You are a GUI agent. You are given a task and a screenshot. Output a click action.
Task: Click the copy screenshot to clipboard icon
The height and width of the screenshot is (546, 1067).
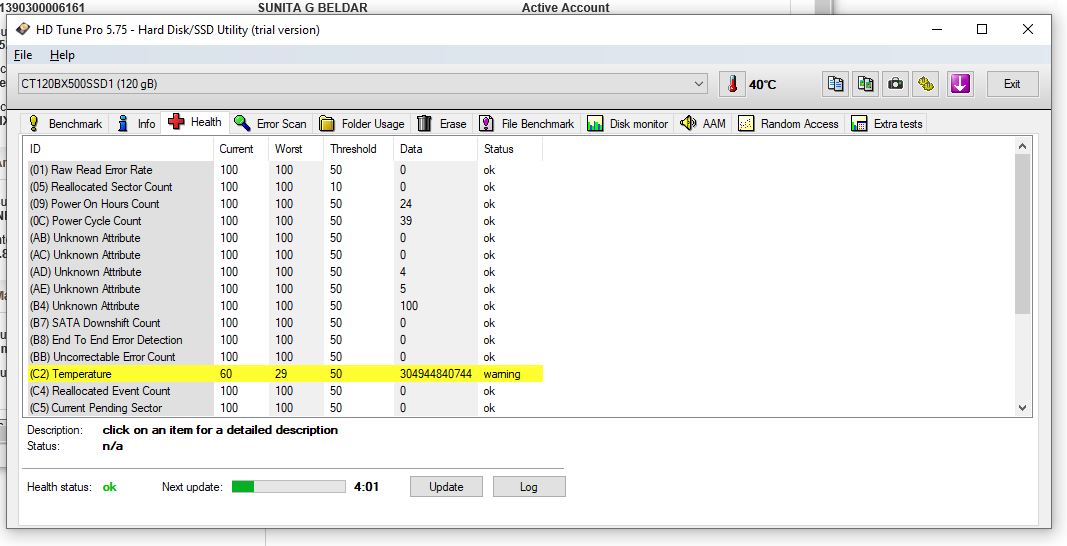click(x=866, y=84)
